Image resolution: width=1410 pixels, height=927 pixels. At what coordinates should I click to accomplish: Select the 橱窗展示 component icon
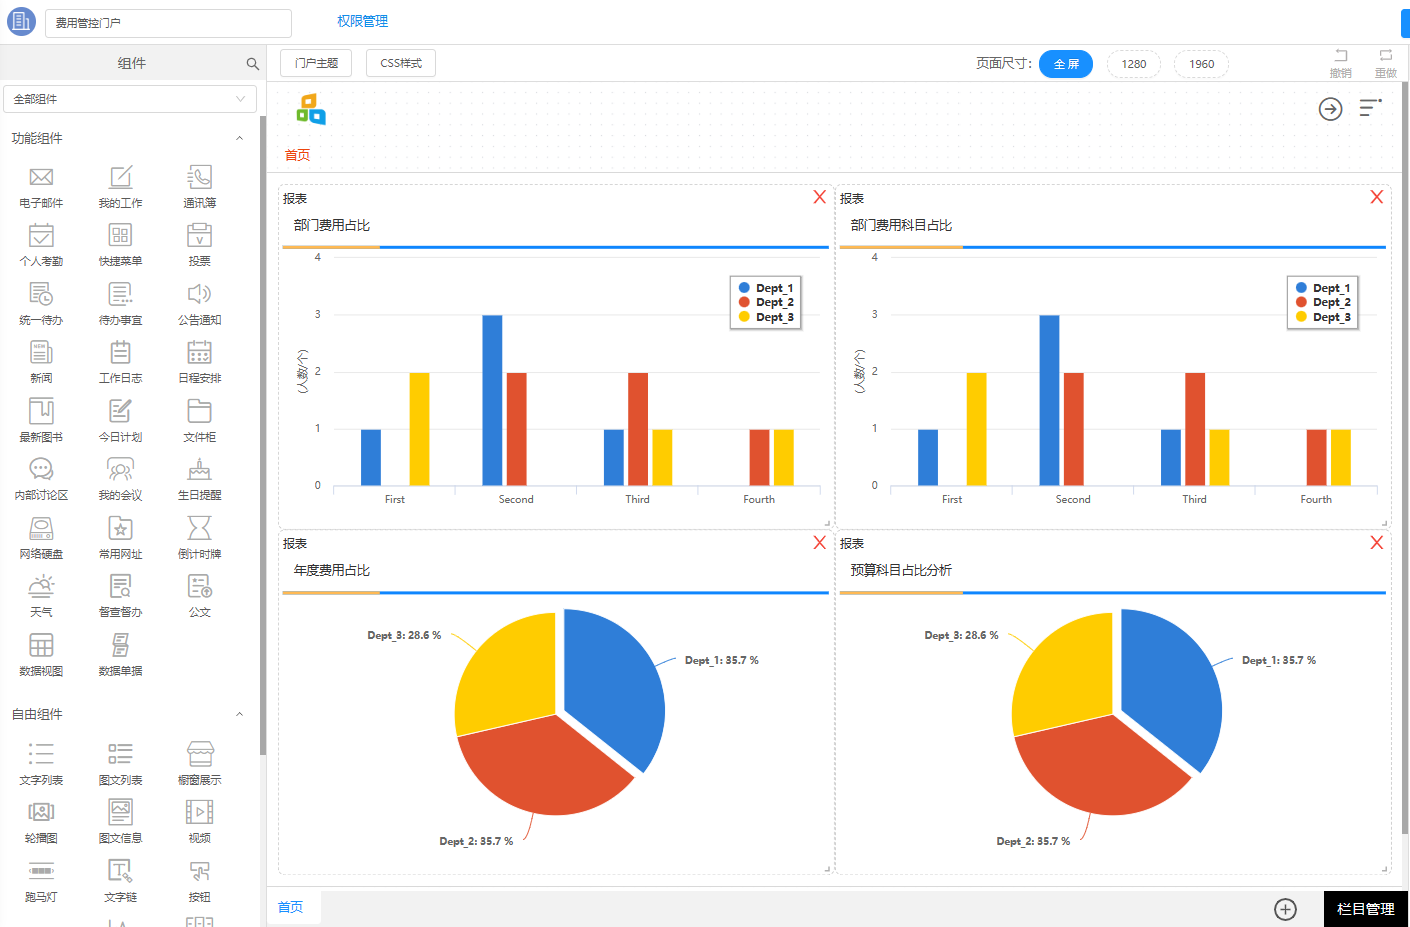click(200, 754)
